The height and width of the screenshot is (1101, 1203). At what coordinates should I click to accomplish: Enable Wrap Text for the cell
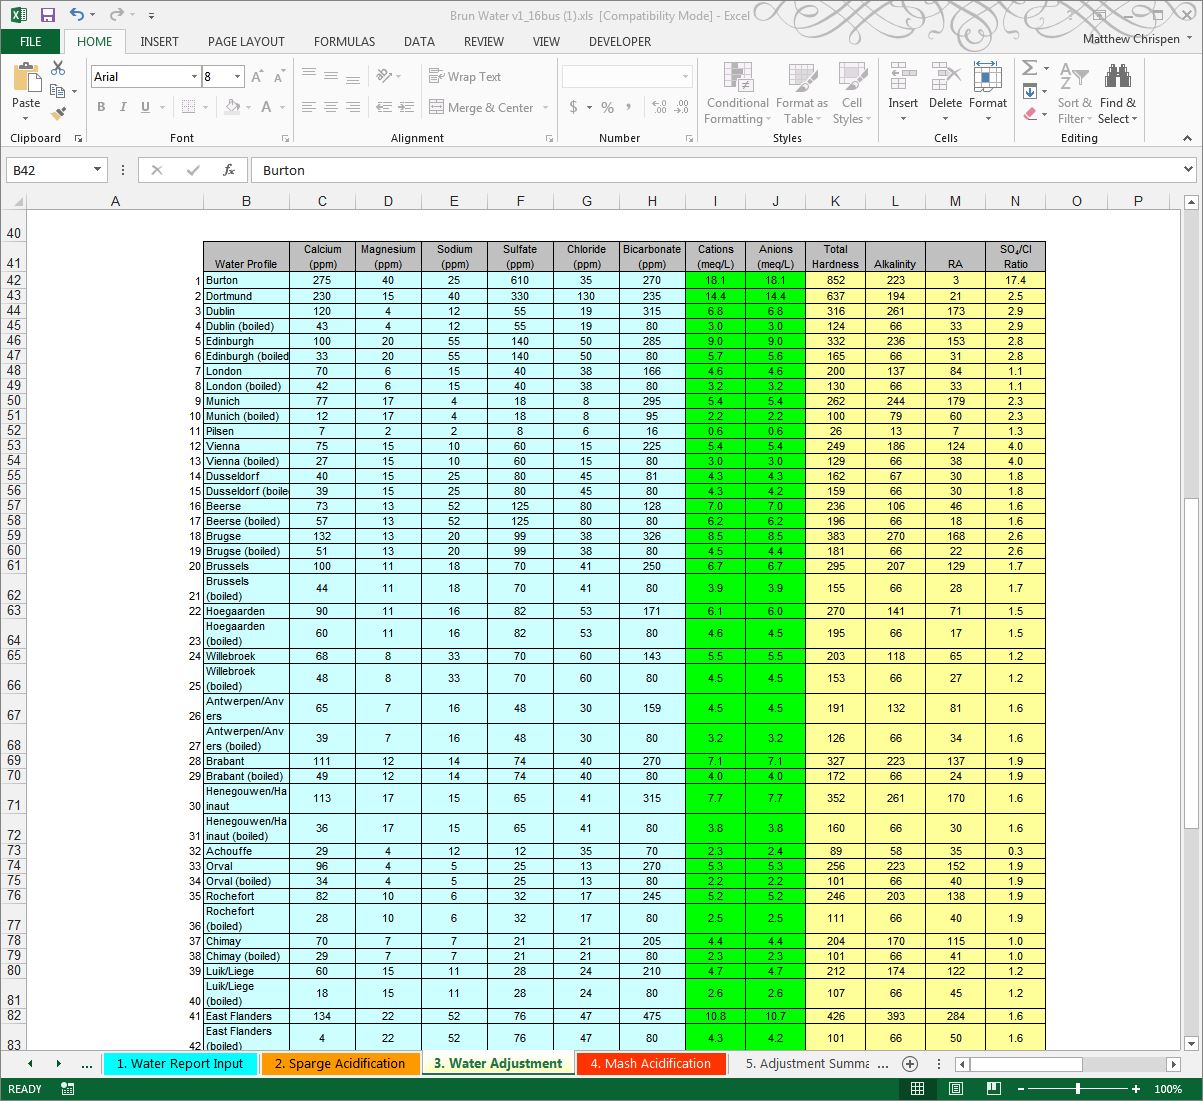pos(466,76)
